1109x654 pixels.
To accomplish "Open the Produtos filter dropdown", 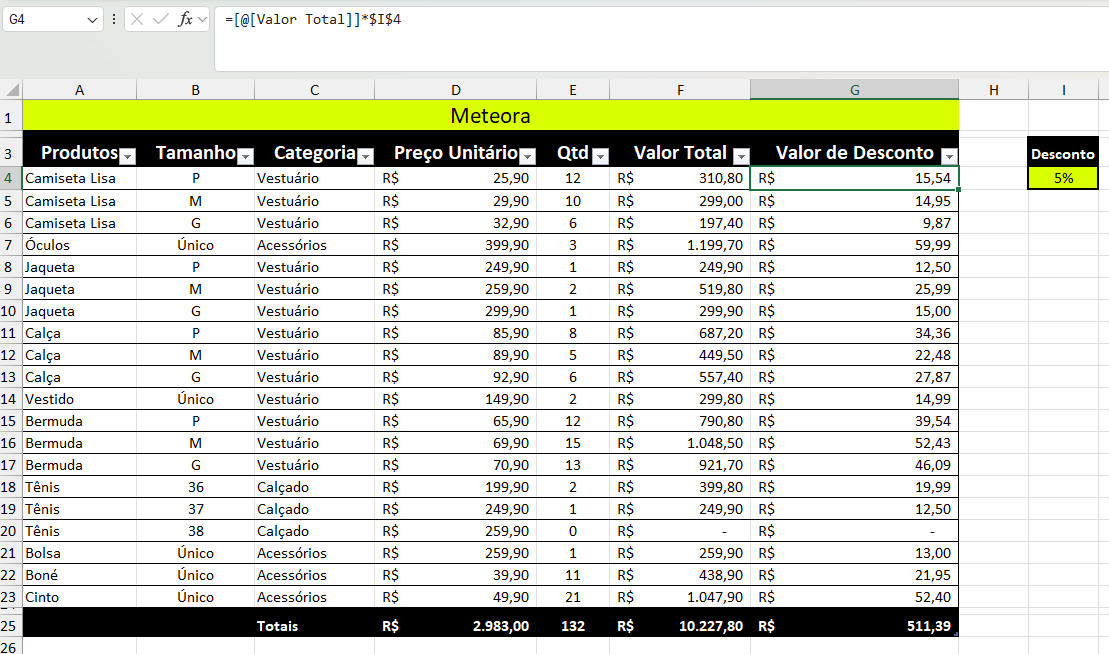I will click(x=127, y=156).
